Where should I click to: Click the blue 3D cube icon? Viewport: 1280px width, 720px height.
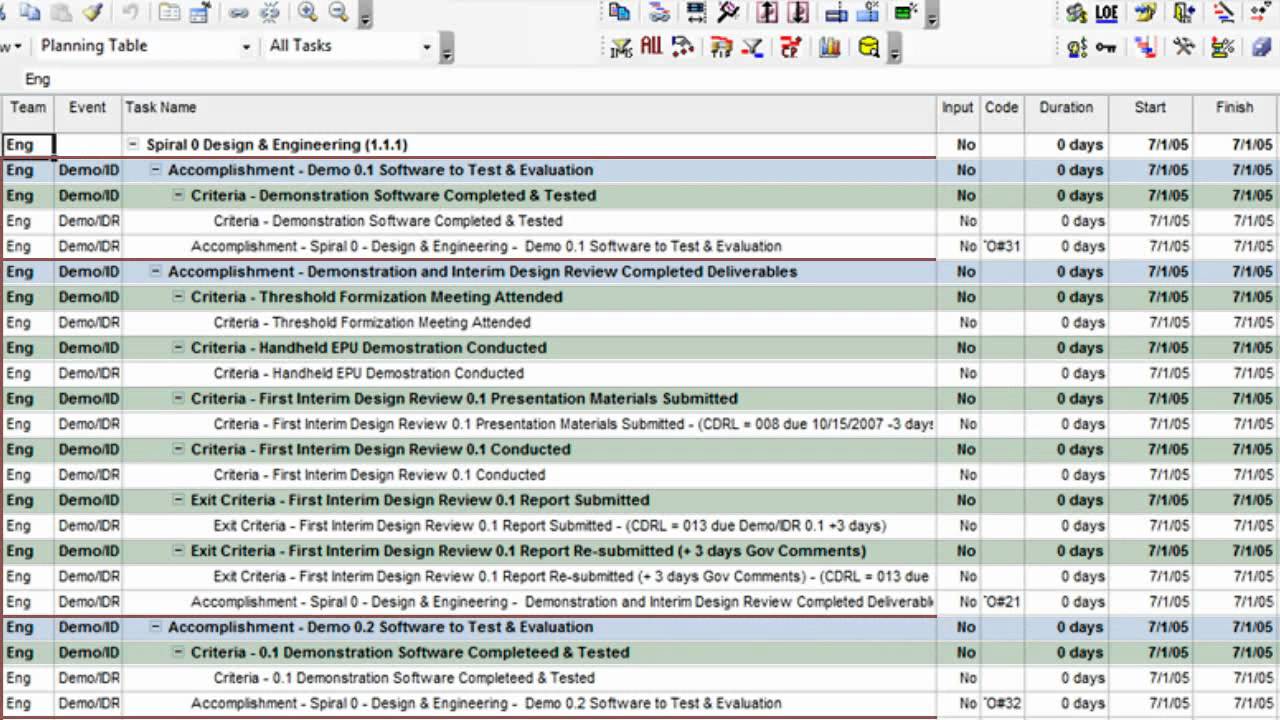point(1260,46)
